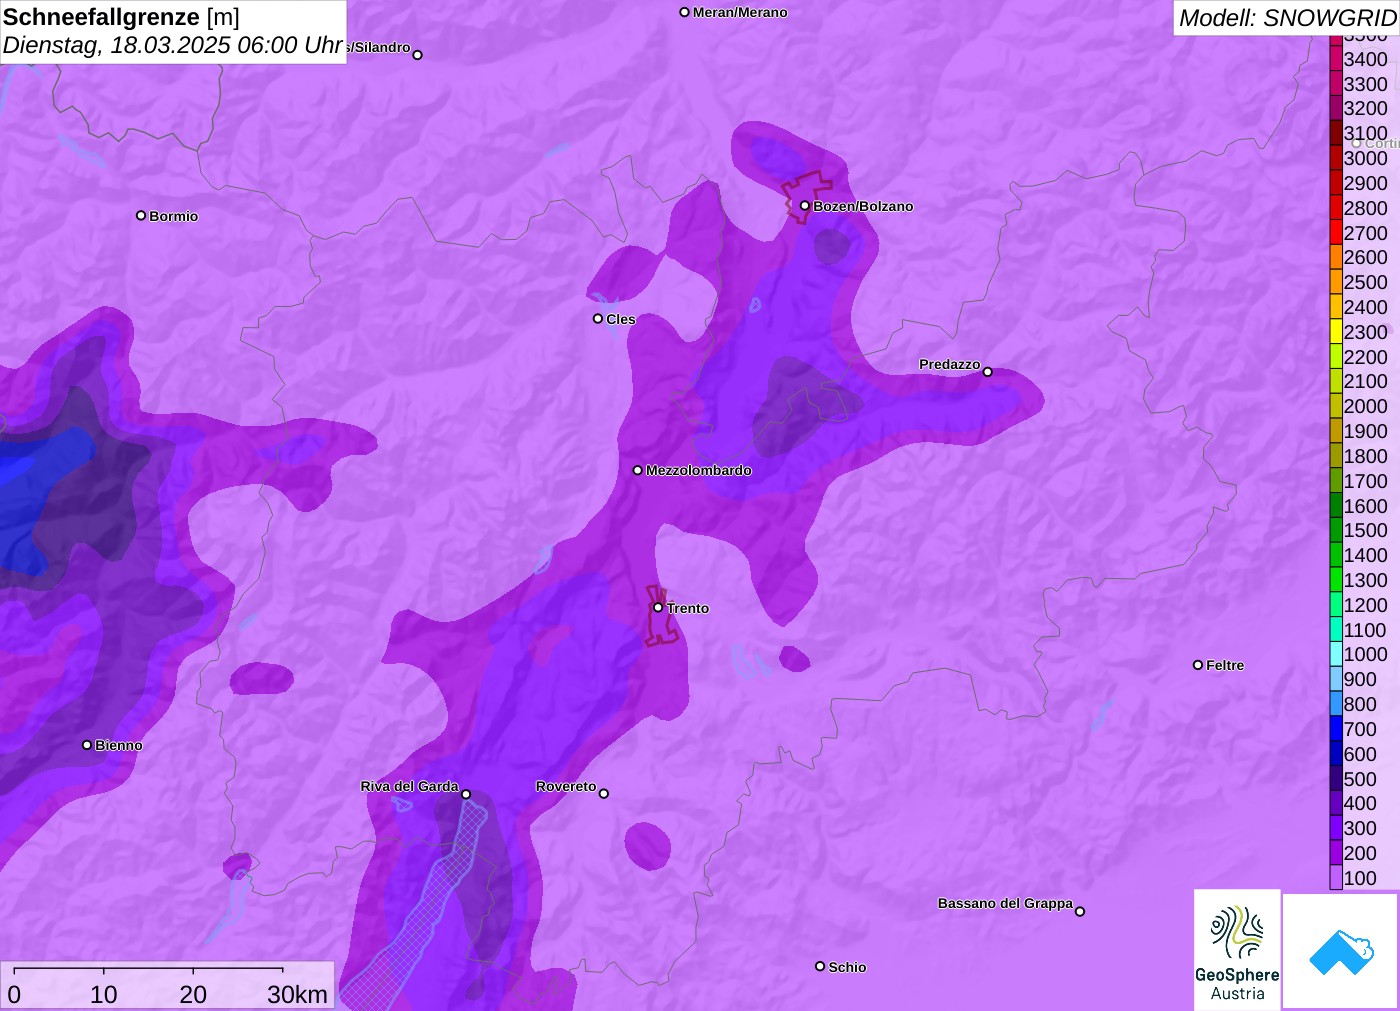Click the Riva del Garda marker
This screenshot has height=1011, width=1400.
coord(466,794)
